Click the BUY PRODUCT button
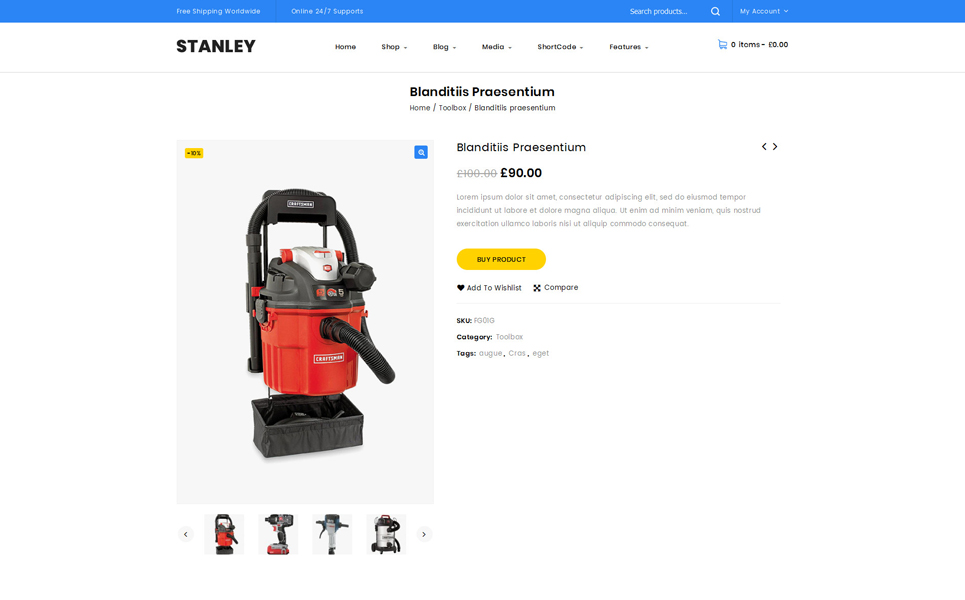Image resolution: width=965 pixels, height=600 pixels. point(501,259)
